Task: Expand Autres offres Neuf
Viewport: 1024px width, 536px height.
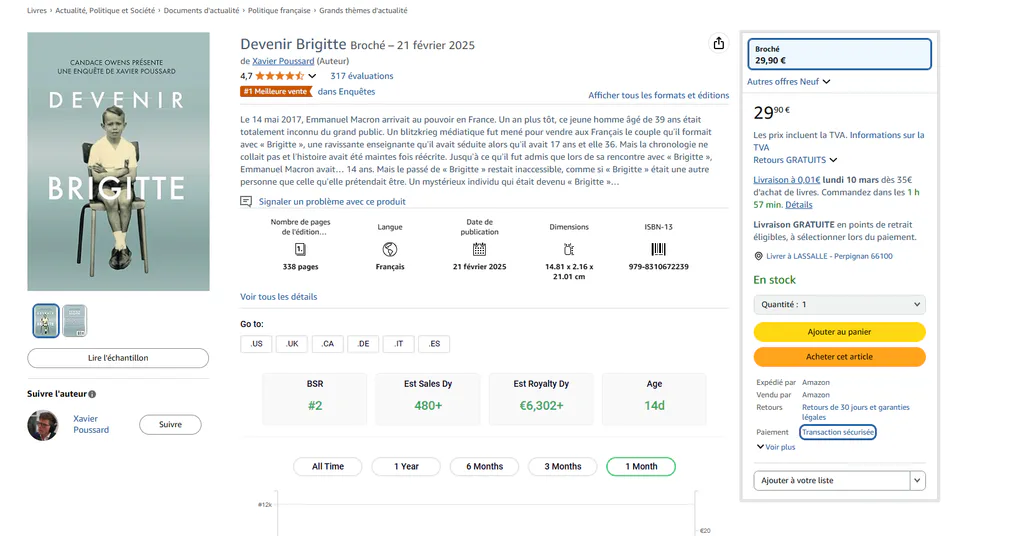Action: click(x=789, y=82)
